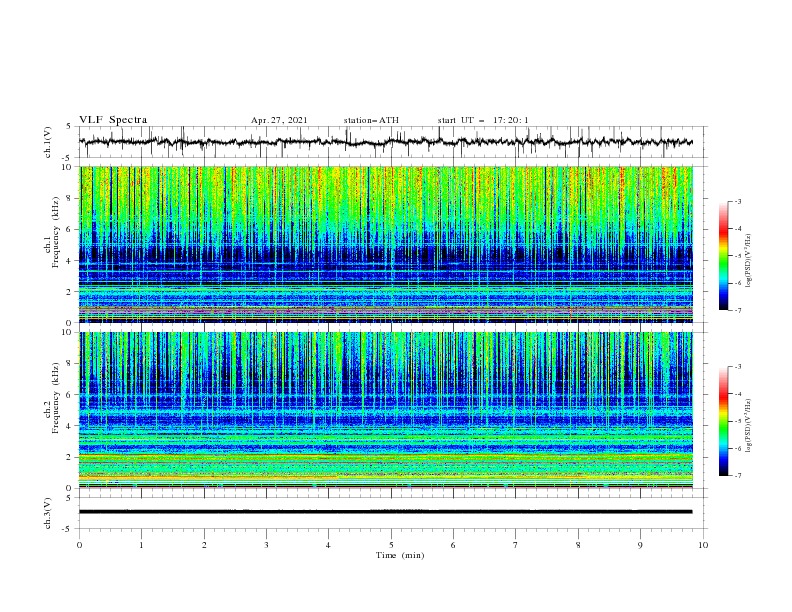Click the "VLF Spectra" plot title
The height and width of the screenshot is (612, 792).
pos(113,120)
